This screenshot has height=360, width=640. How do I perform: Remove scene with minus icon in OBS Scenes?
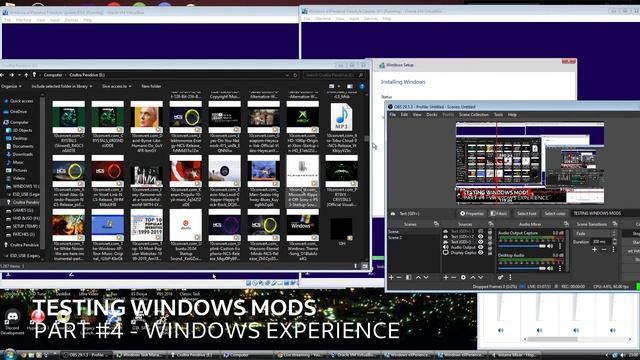point(399,278)
